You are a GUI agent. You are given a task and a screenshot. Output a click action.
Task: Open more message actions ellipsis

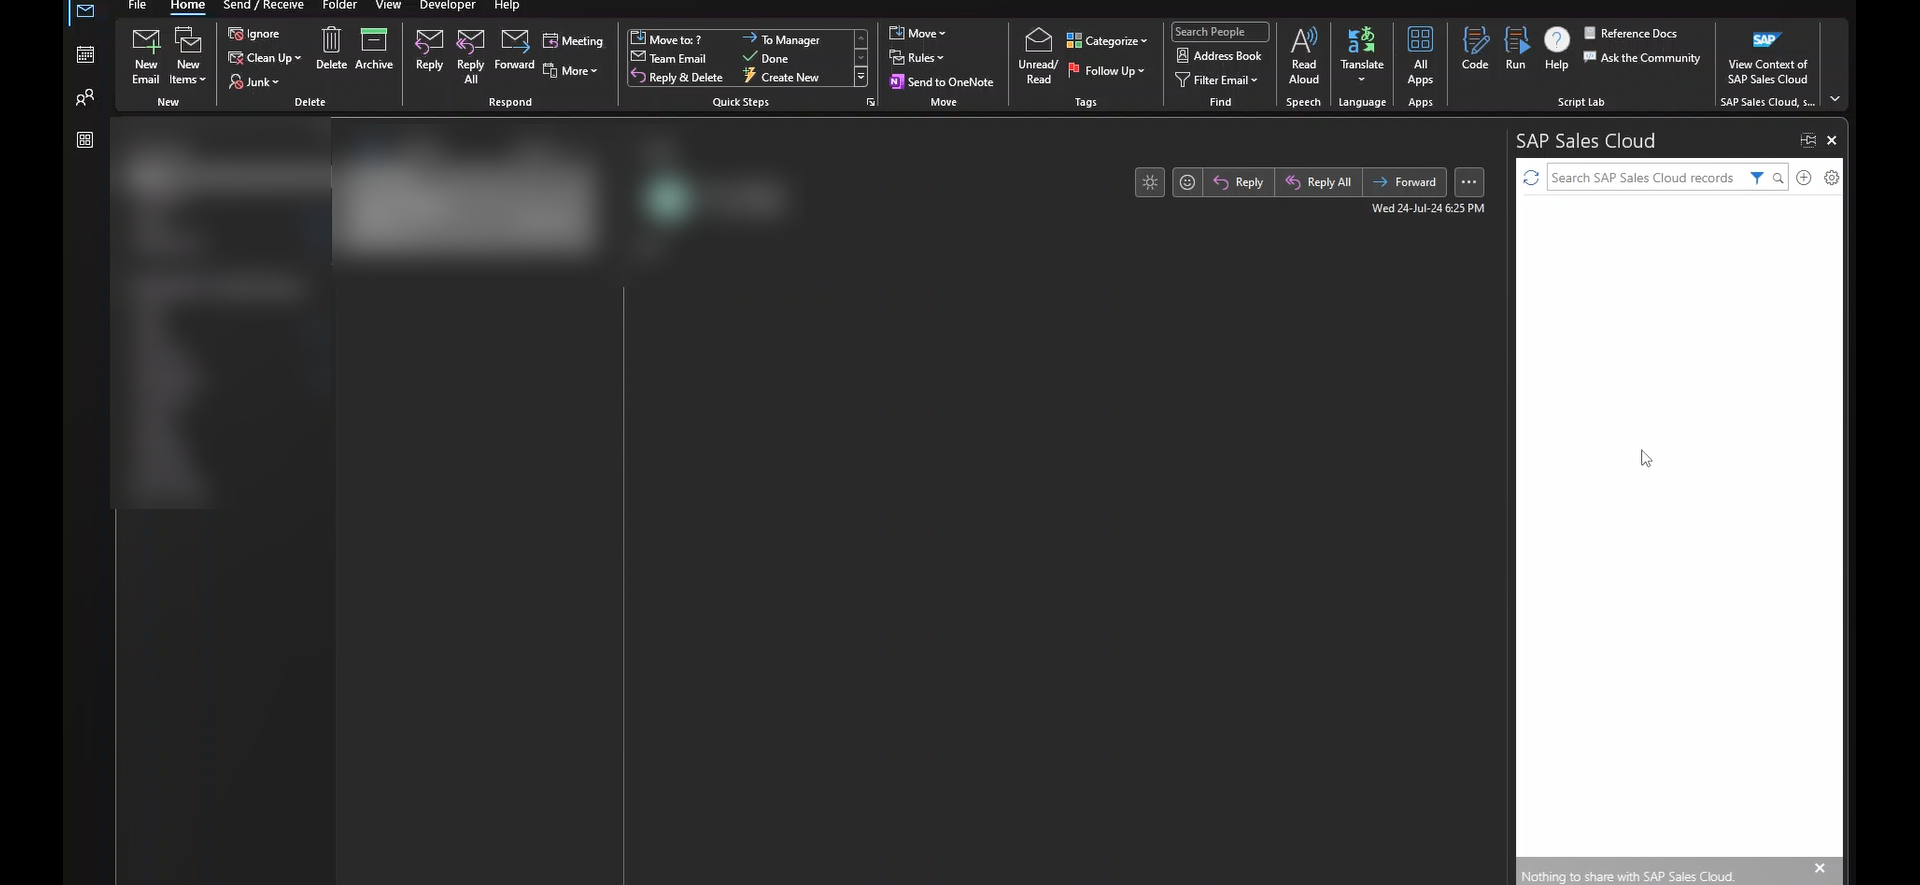1469,182
